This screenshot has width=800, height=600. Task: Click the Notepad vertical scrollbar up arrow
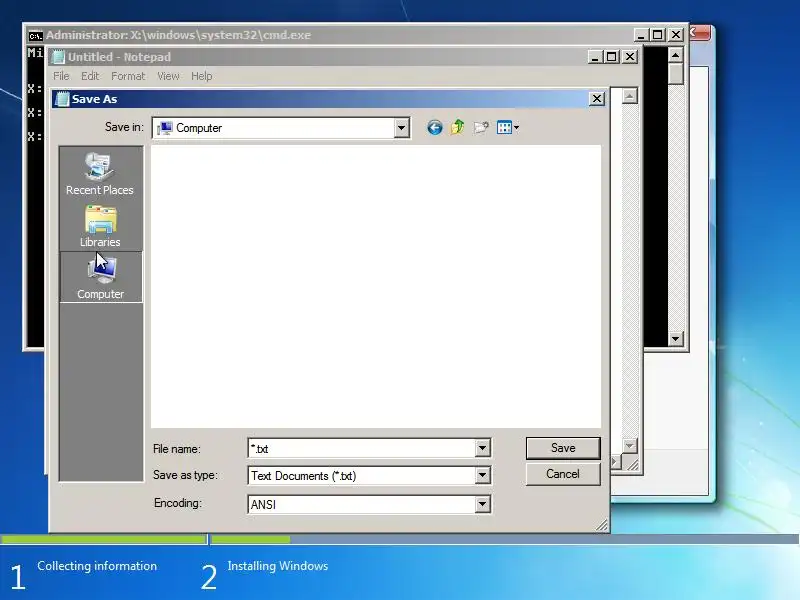click(x=630, y=96)
